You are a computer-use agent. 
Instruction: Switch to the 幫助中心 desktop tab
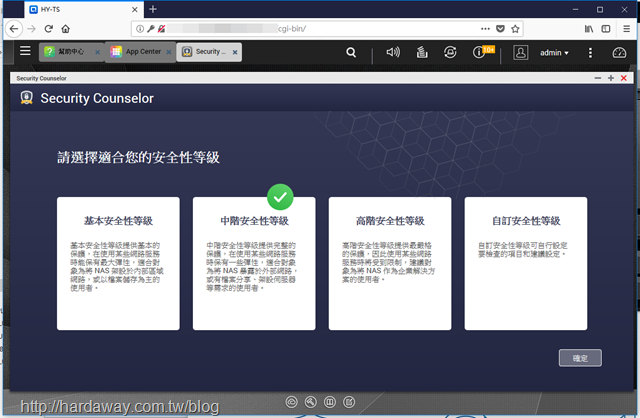(71, 52)
